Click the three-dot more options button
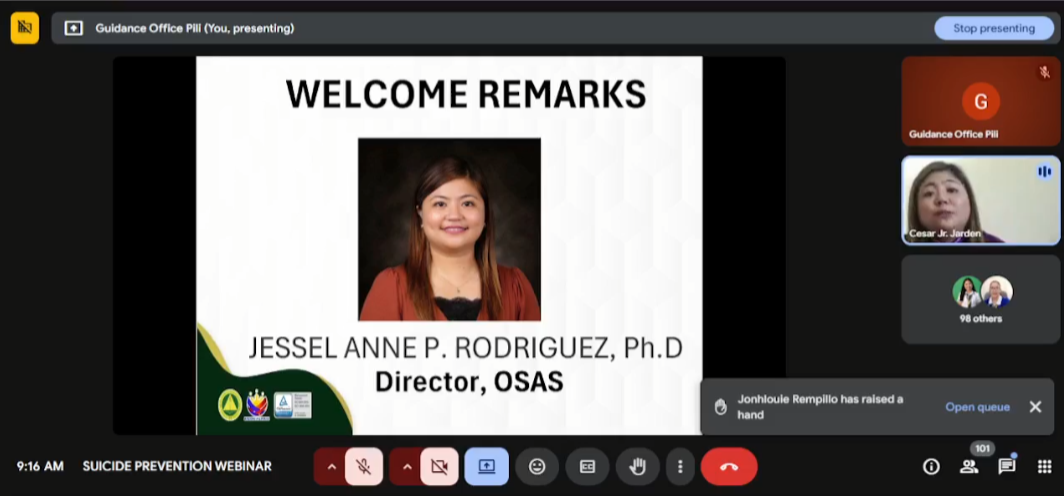 680,466
